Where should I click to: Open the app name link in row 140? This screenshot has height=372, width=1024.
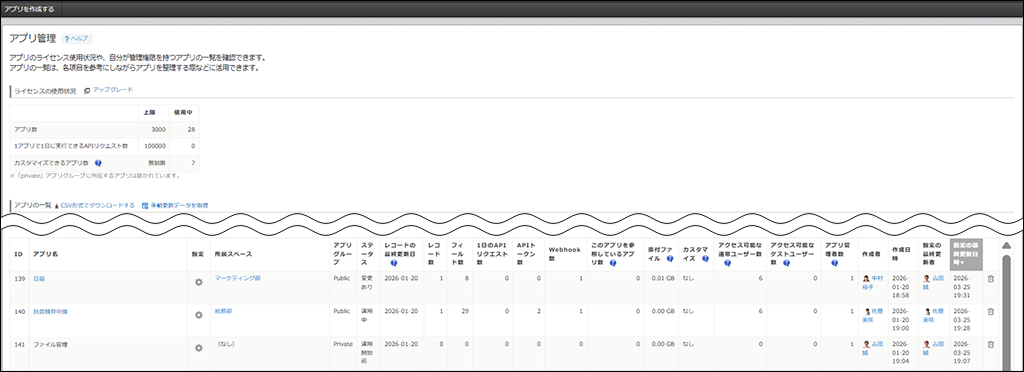(50, 312)
